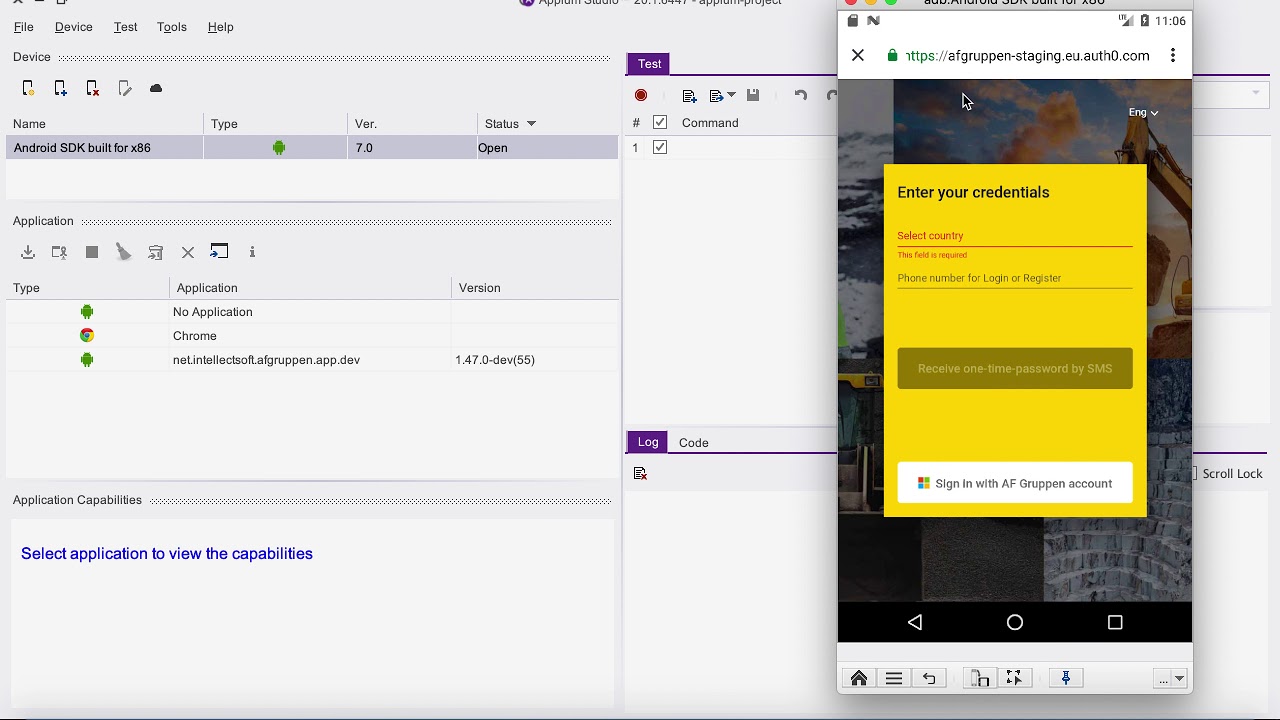Screen dimensions: 1280x720
Task: Click the add command icon in Test toolbar
Action: (689, 96)
